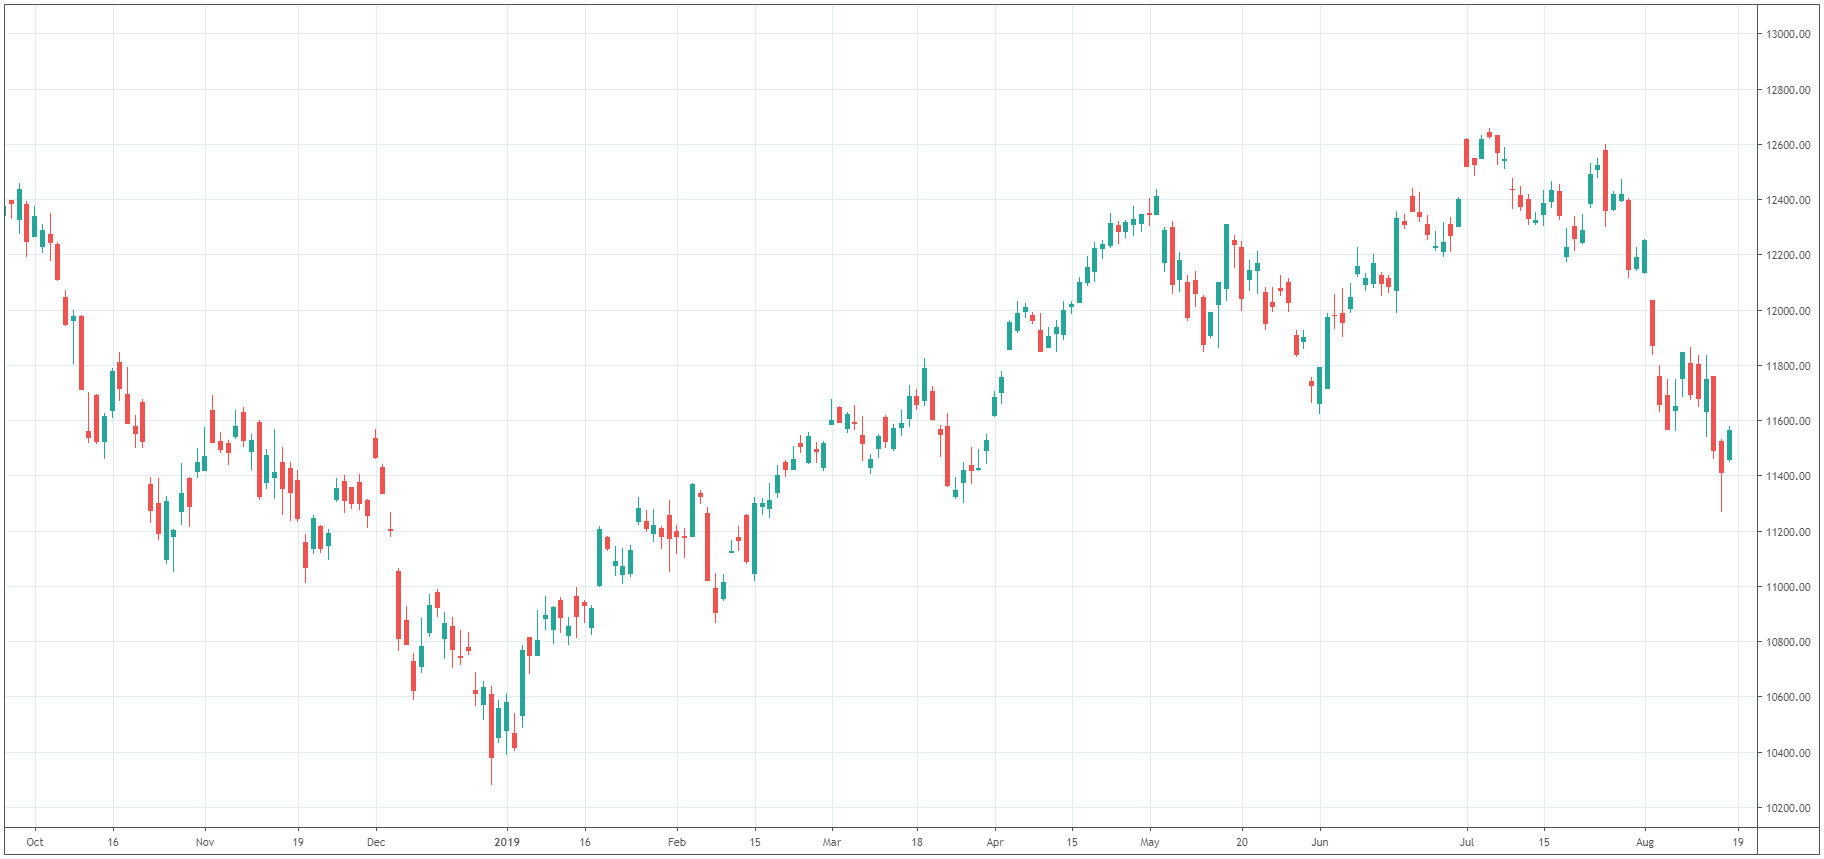Click the 18 date label after Mar
The image size is (1824, 859).
click(917, 842)
